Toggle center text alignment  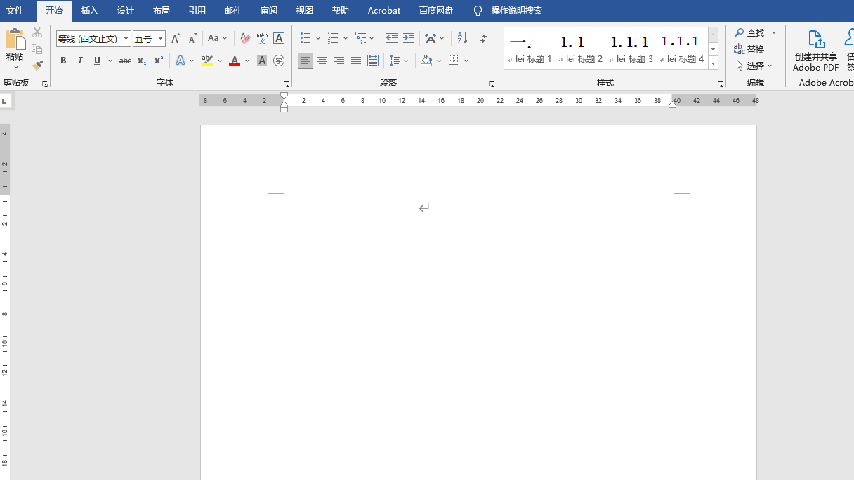tap(322, 61)
